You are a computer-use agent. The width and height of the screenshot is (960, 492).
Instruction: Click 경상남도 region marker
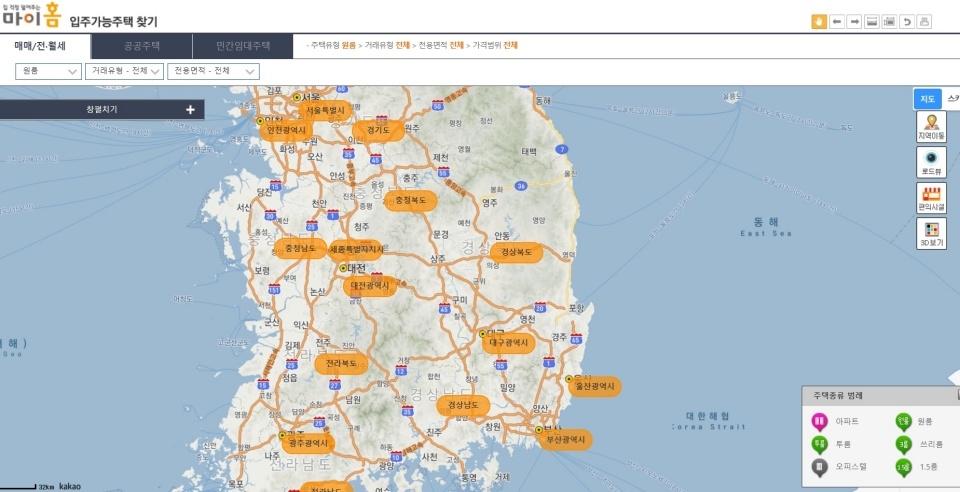(x=463, y=406)
